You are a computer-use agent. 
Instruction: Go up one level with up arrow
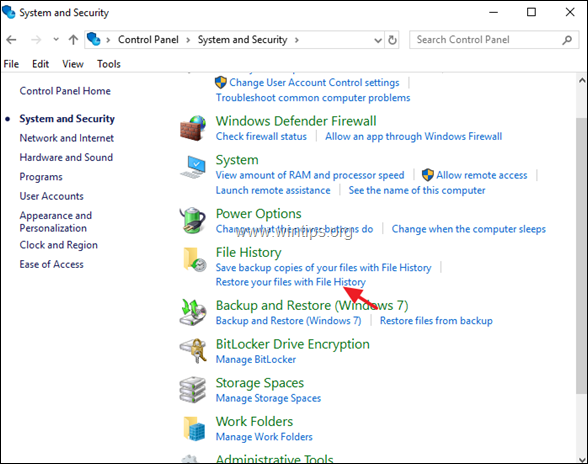point(74,39)
